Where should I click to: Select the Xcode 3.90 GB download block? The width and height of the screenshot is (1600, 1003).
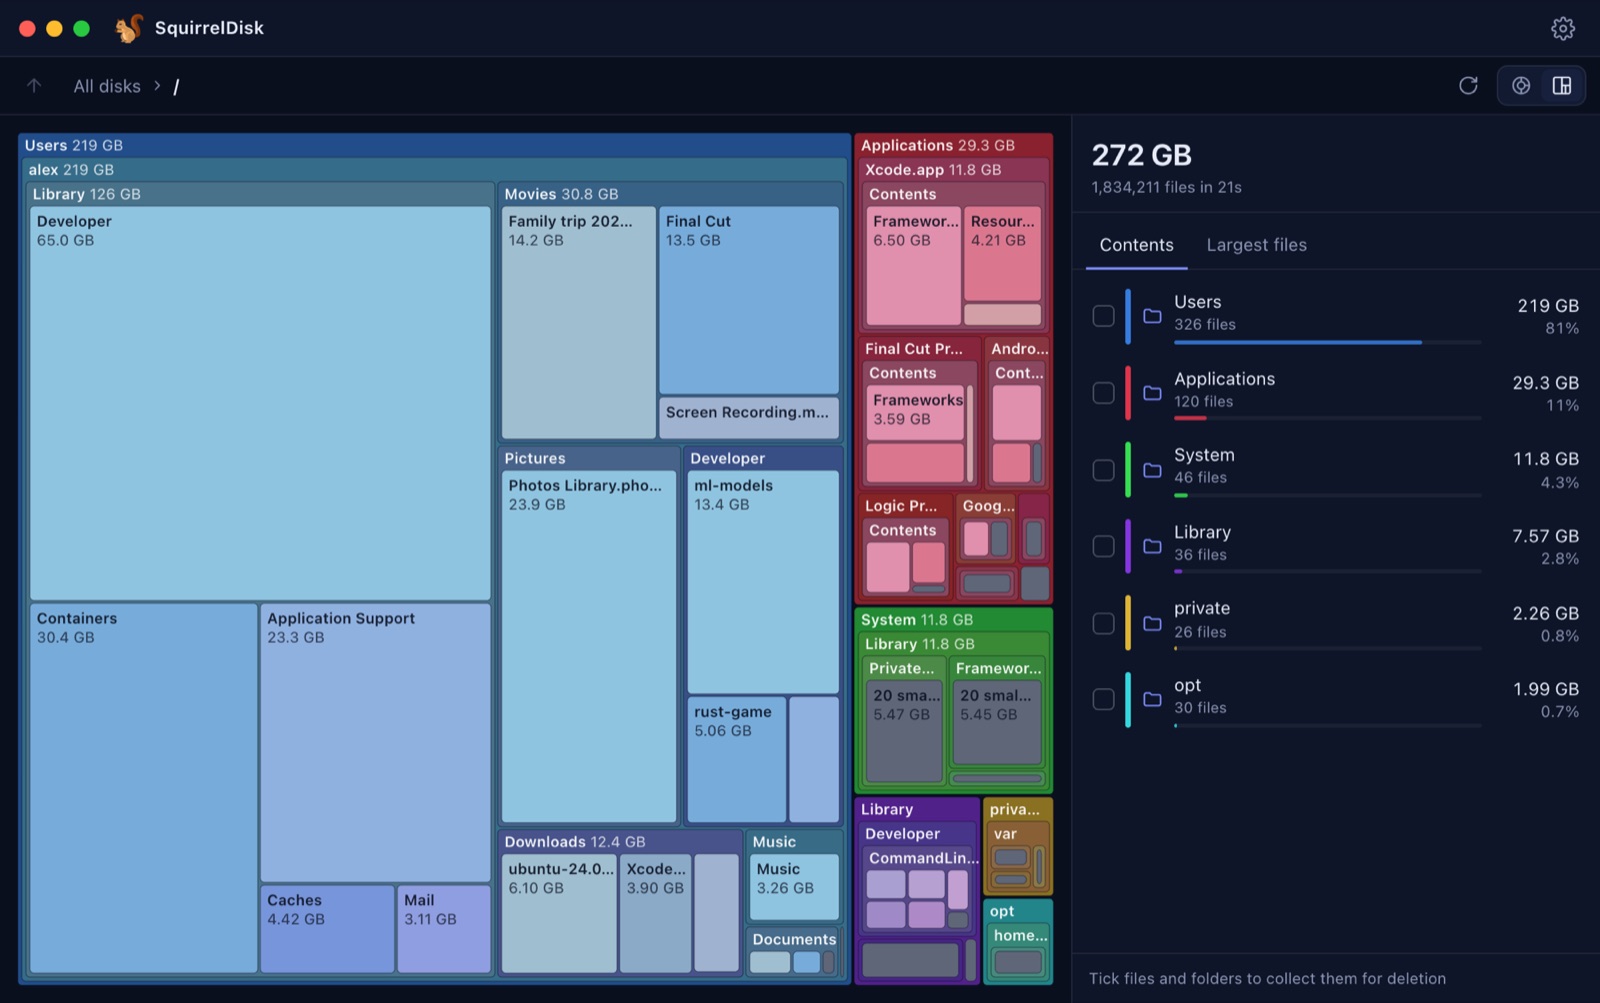(655, 913)
